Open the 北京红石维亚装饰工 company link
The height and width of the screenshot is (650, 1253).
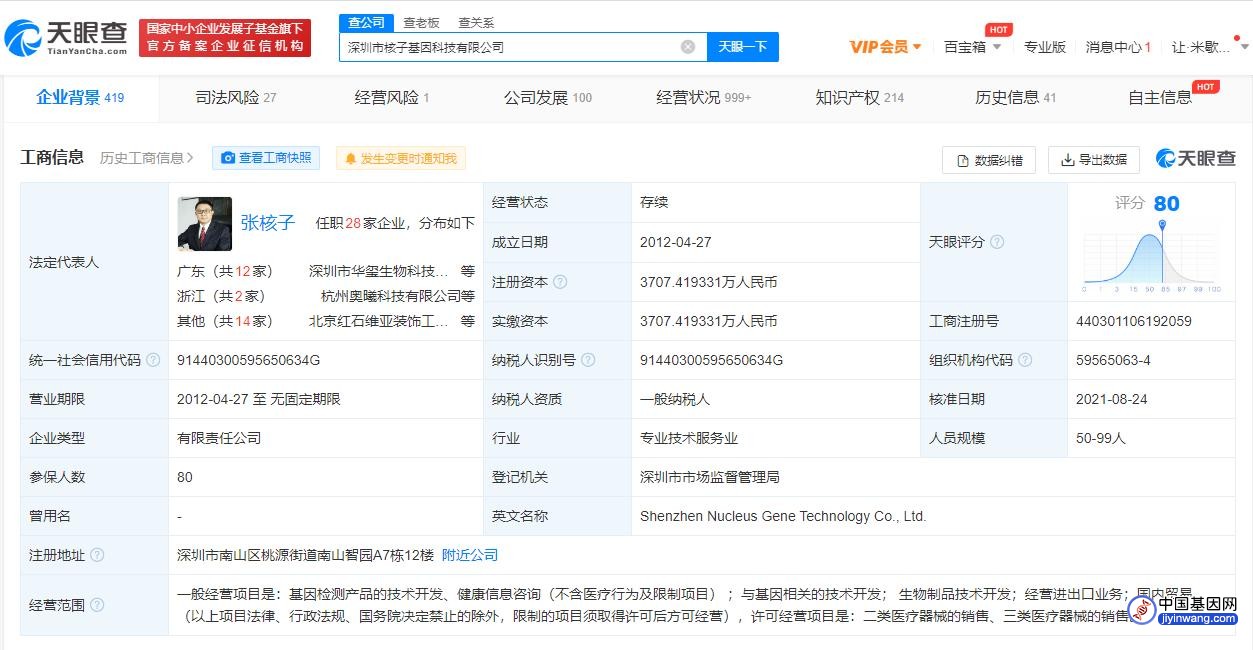coord(378,321)
